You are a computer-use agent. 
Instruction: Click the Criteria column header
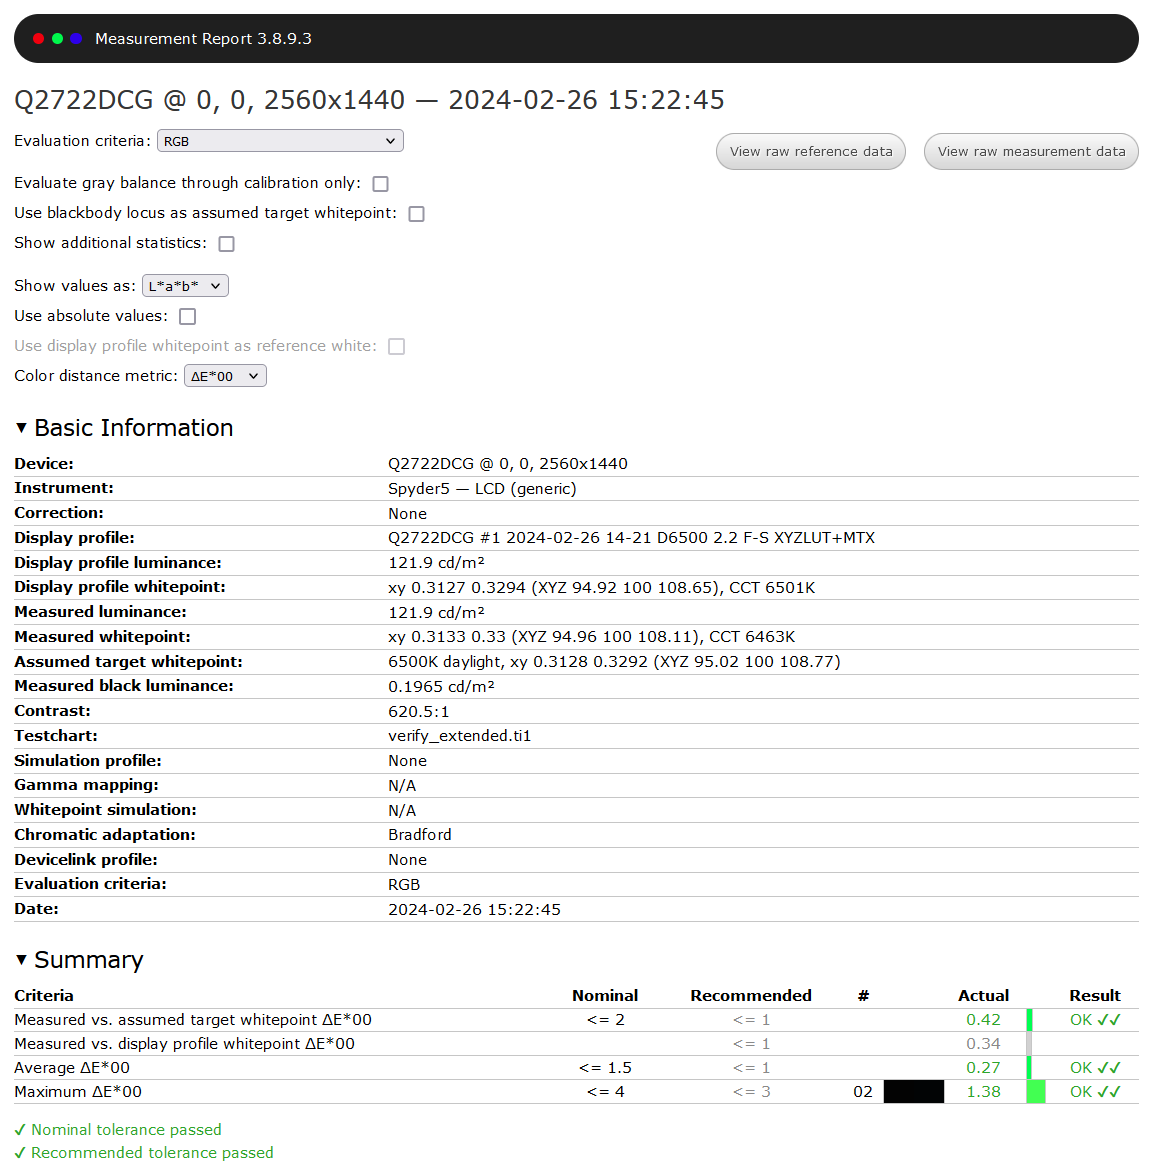(43, 996)
